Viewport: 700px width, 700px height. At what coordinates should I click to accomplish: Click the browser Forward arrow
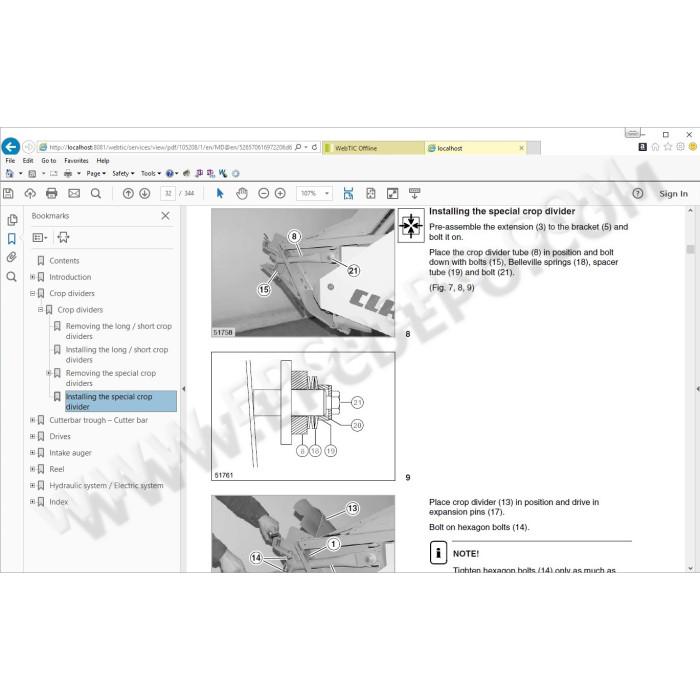pos(28,146)
